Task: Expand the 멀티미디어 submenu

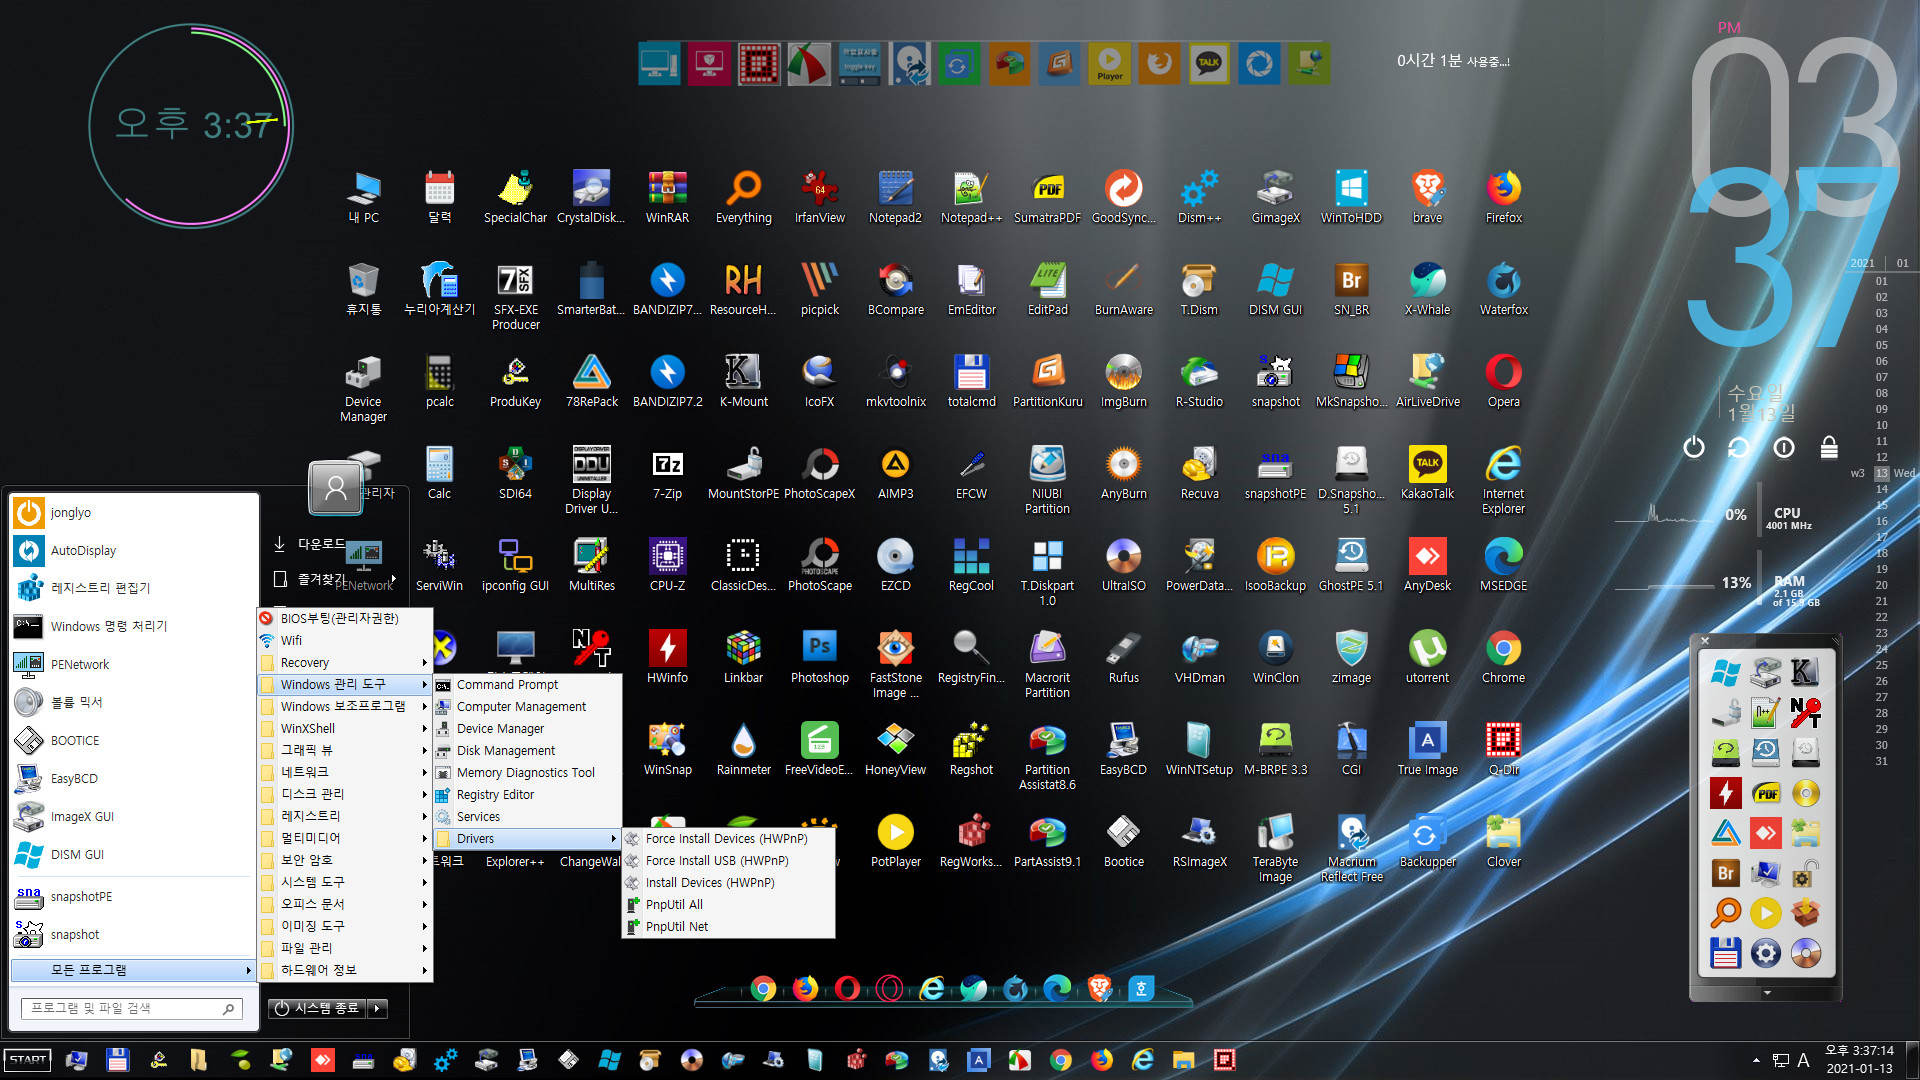Action: coord(345,838)
